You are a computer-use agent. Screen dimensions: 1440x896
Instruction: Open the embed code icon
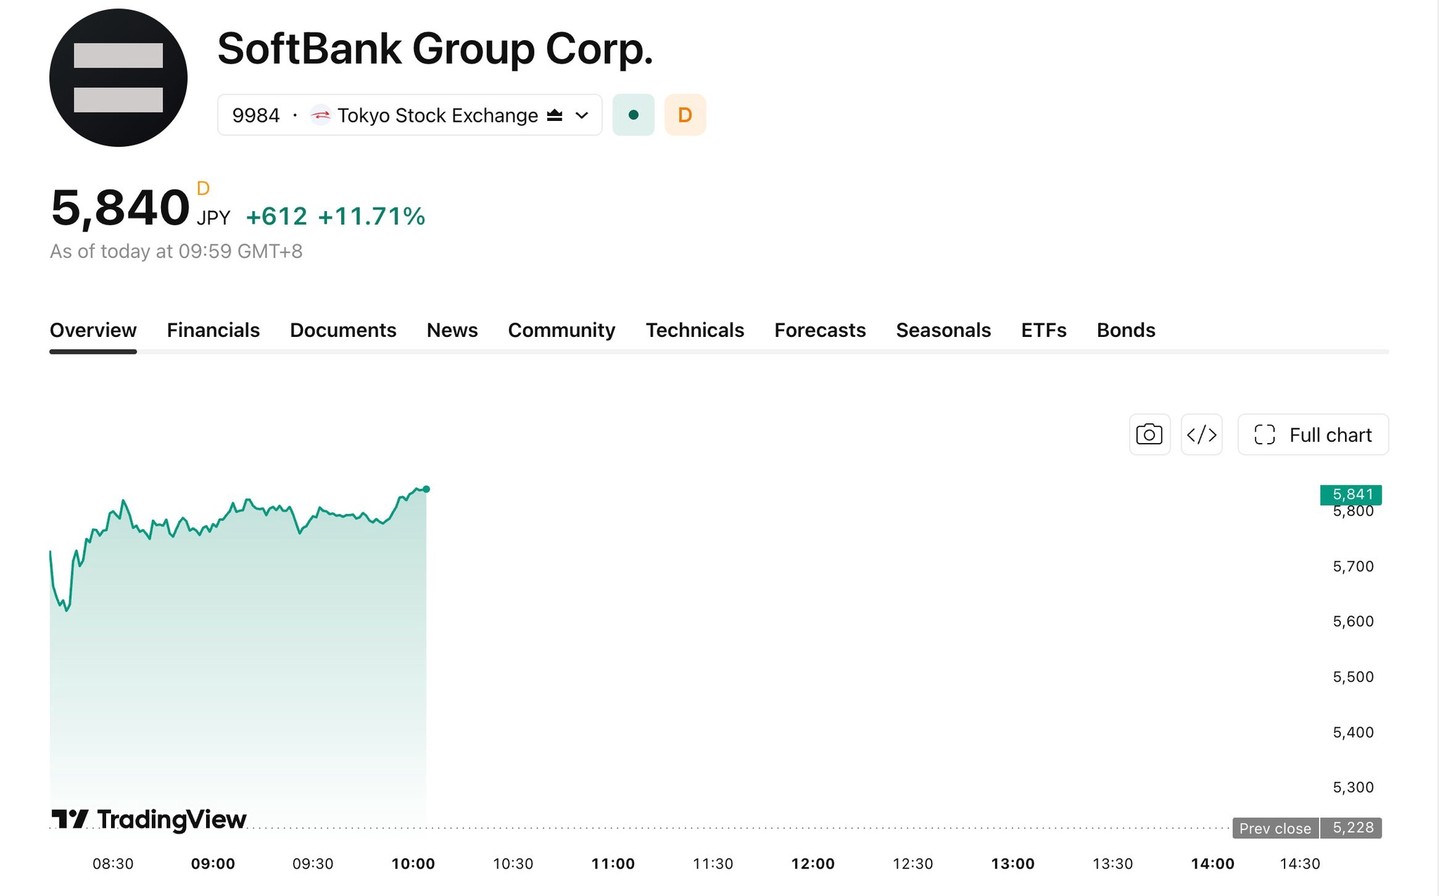pyautogui.click(x=1202, y=435)
